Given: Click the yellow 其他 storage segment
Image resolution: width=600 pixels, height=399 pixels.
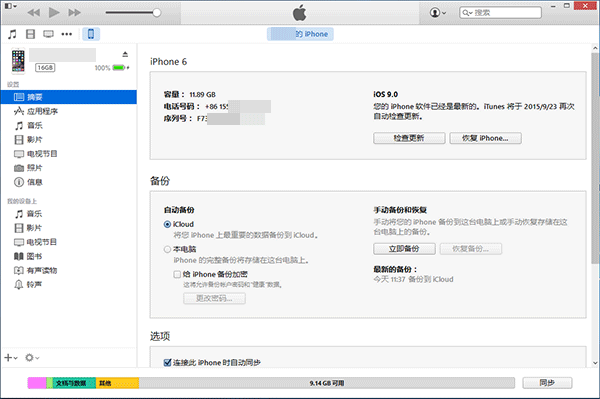Looking at the screenshot, I should point(117,383).
